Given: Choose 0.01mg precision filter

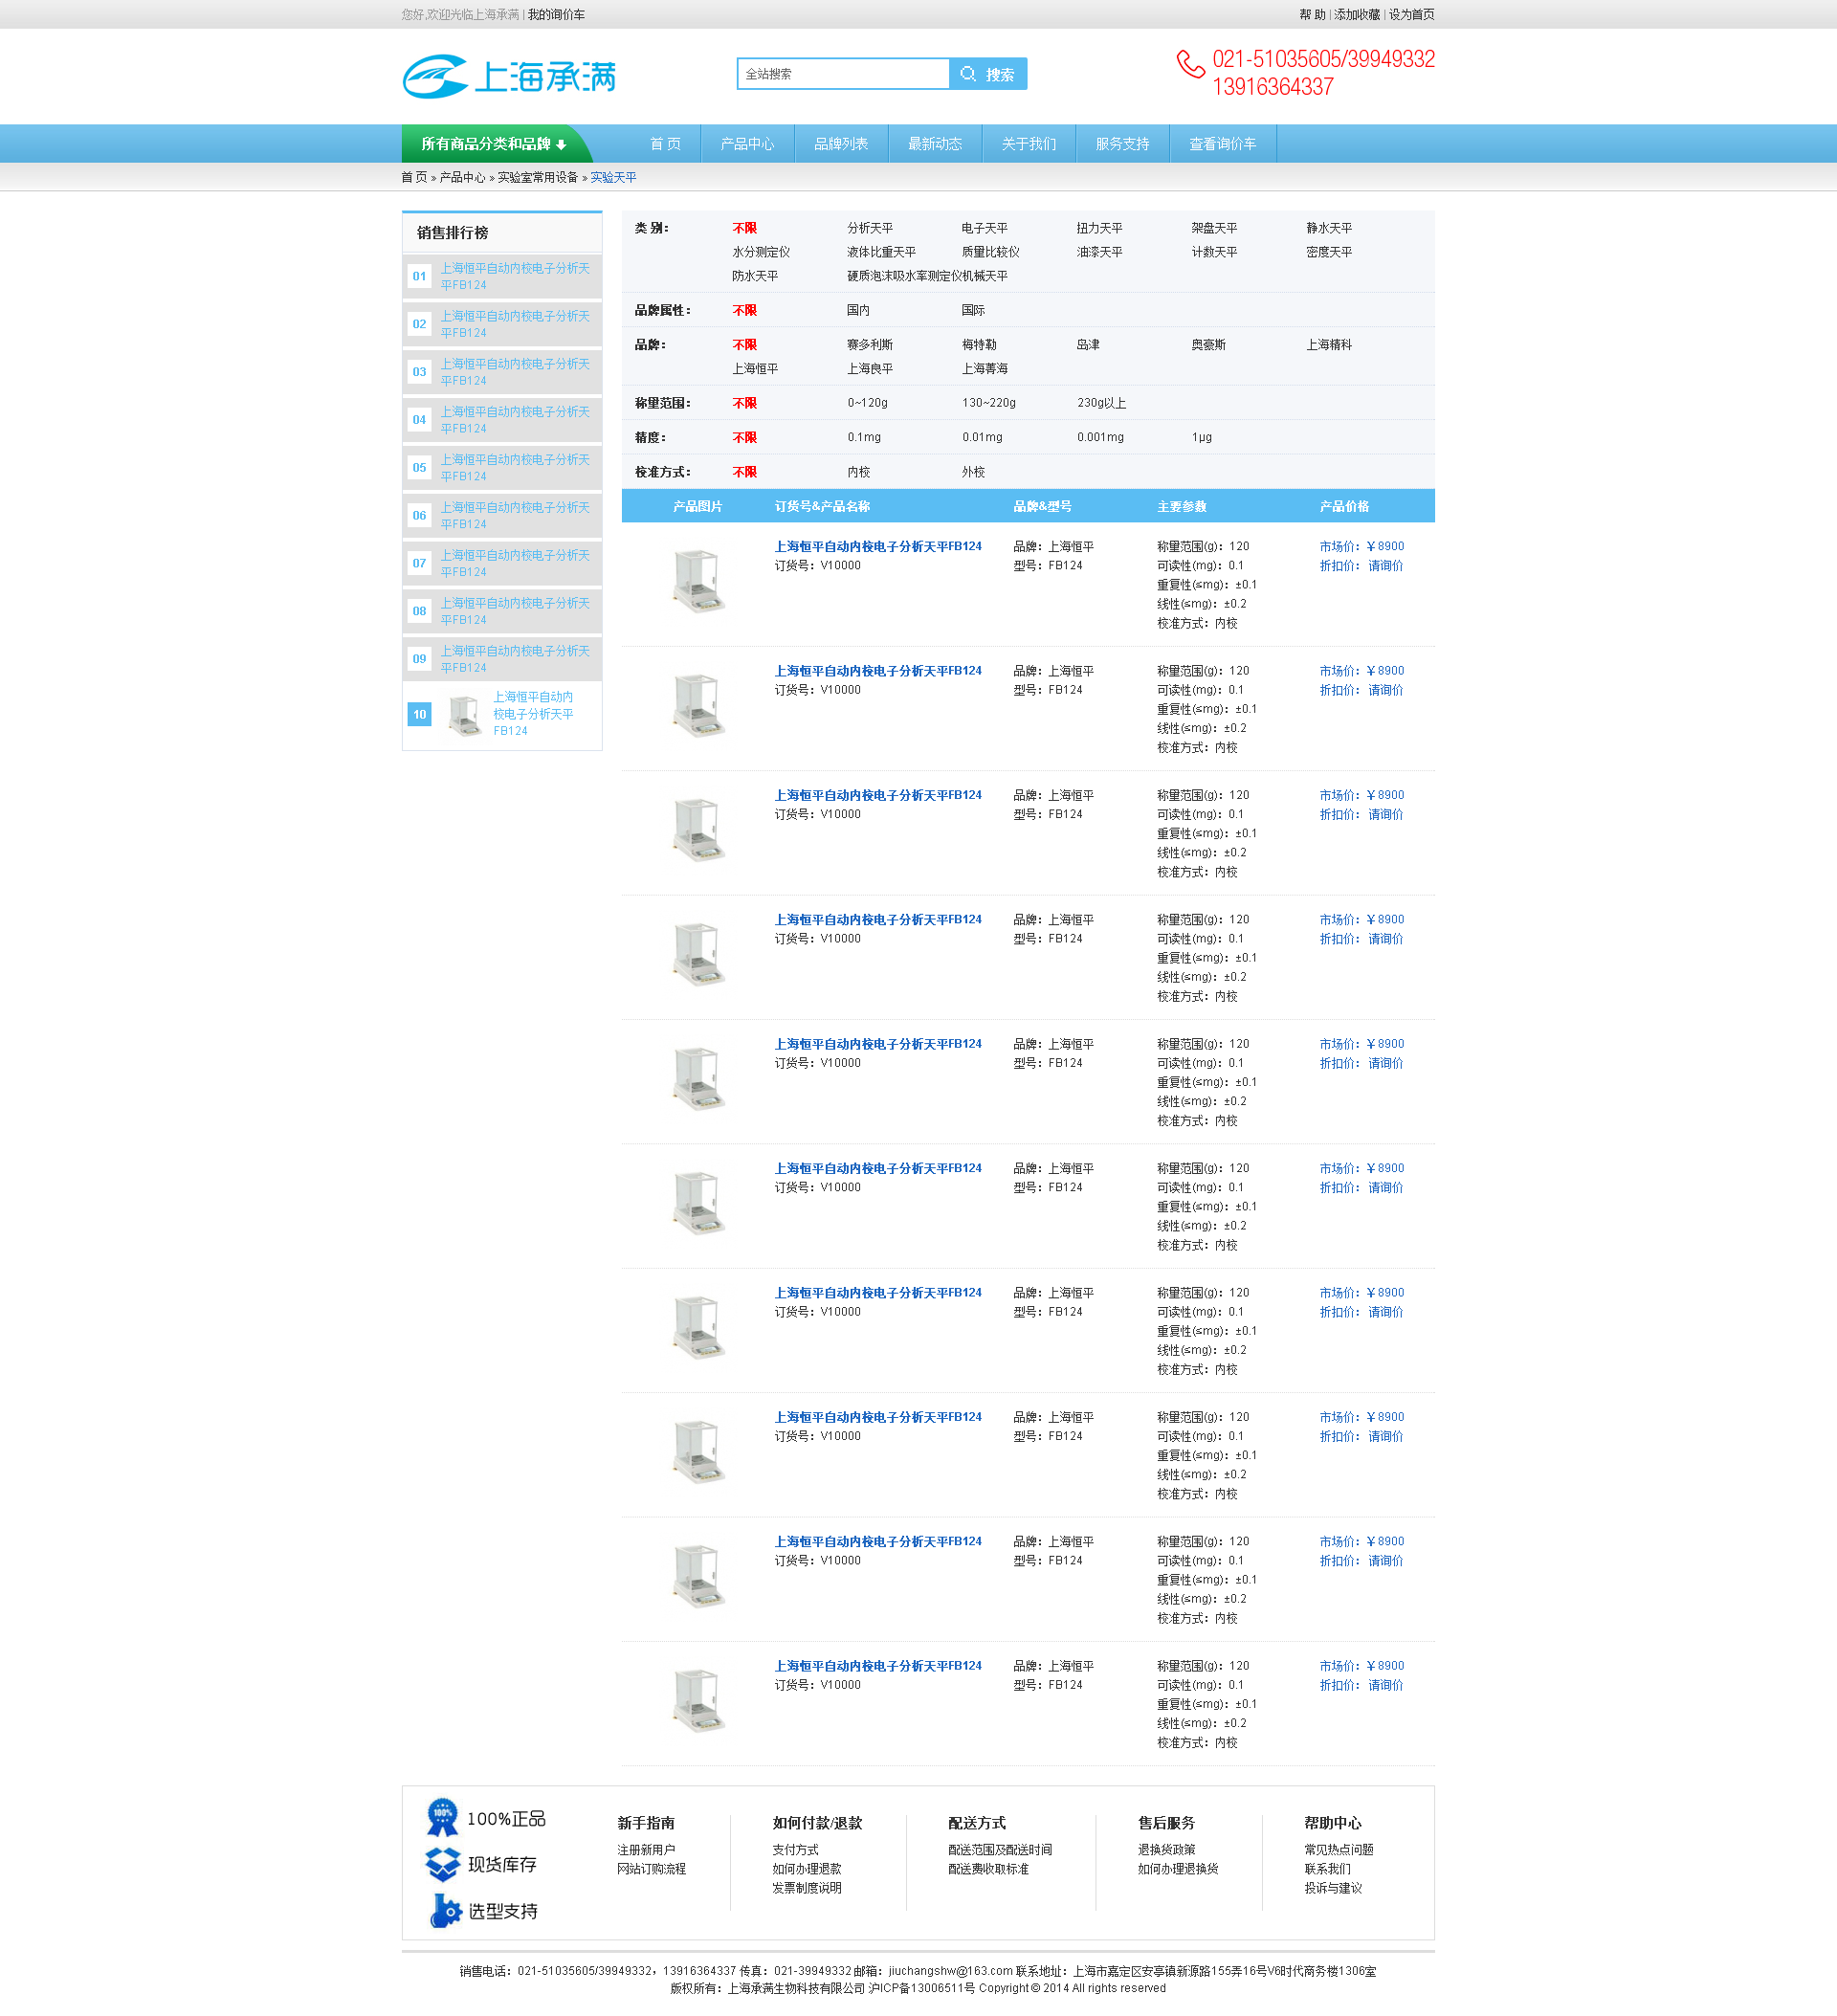Looking at the screenshot, I should coord(981,437).
